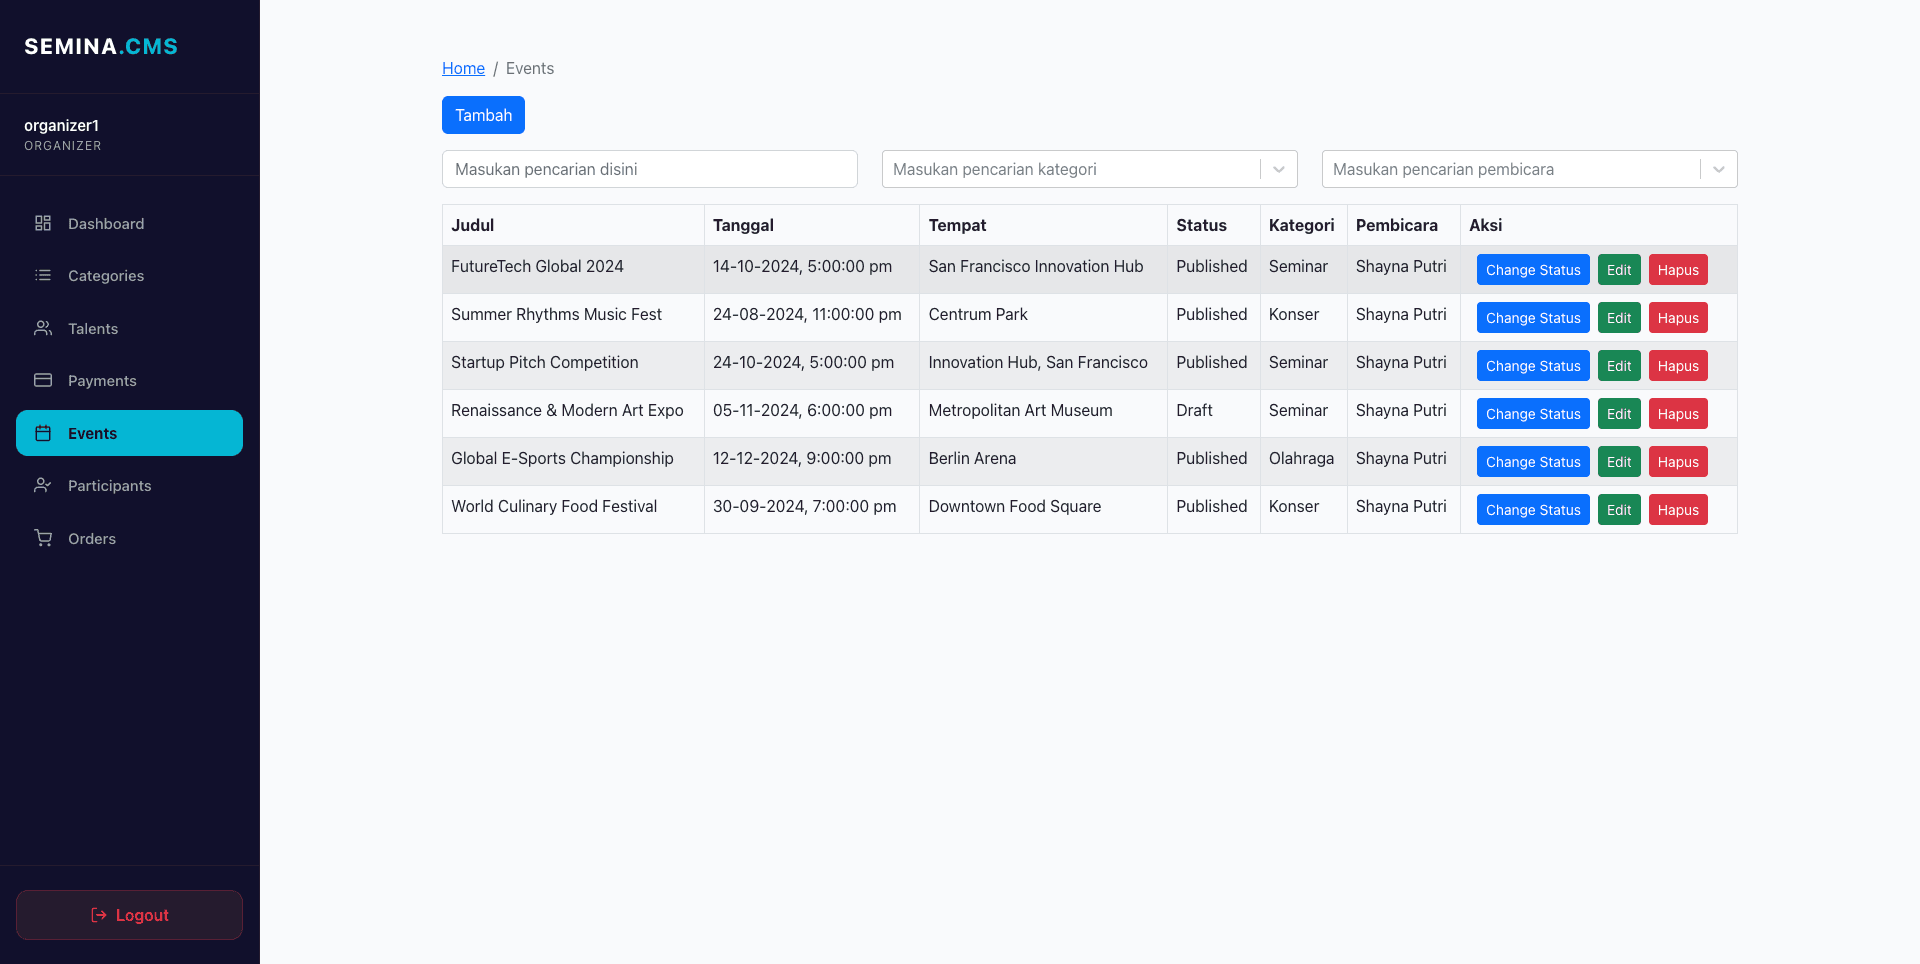1920x964 pixels.
Task: Navigate to Payments
Action: pyautogui.click(x=129, y=380)
